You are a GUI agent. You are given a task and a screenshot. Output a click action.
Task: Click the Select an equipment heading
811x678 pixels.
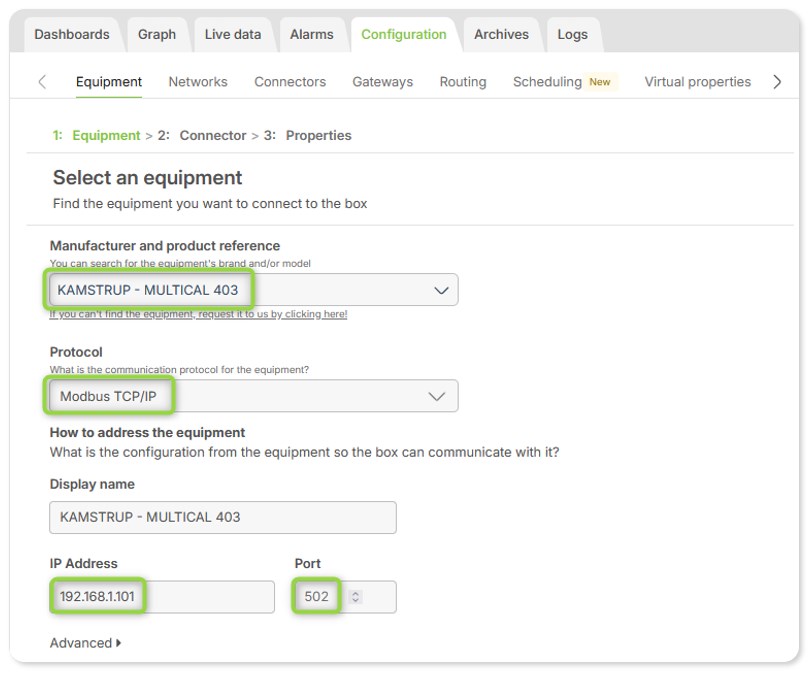(147, 177)
